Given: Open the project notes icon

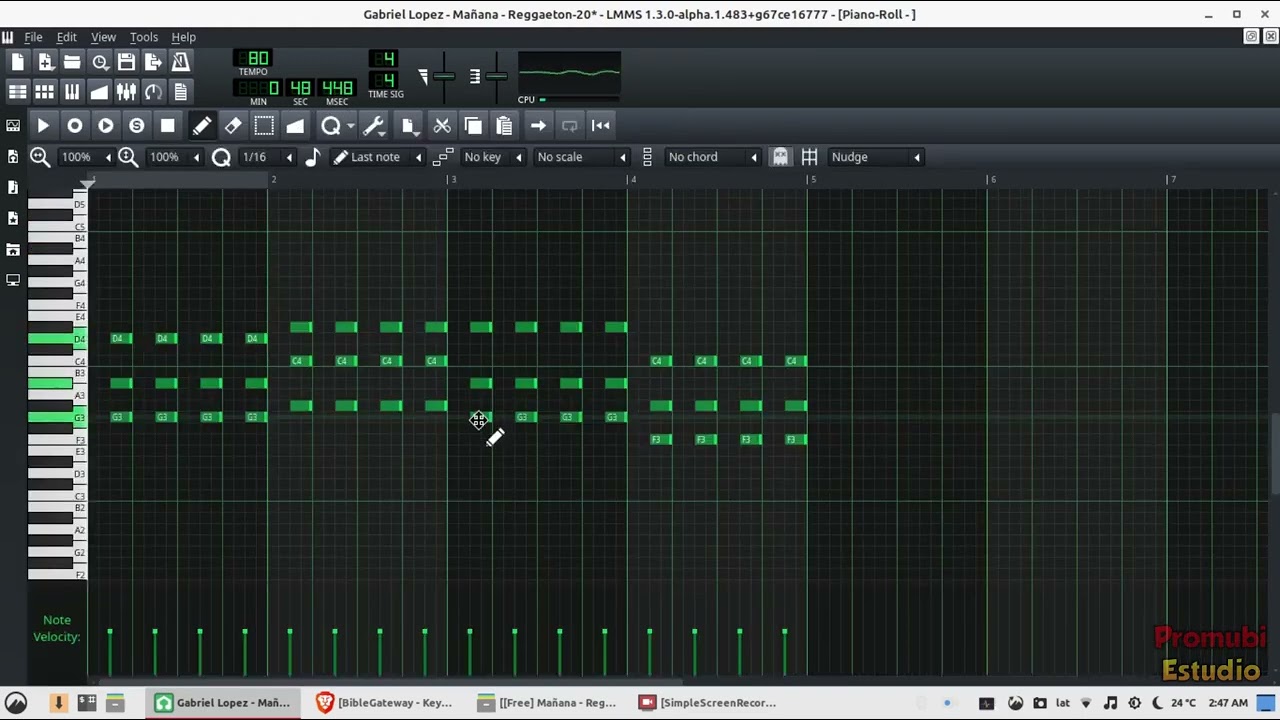Looking at the screenshot, I should pos(180,92).
